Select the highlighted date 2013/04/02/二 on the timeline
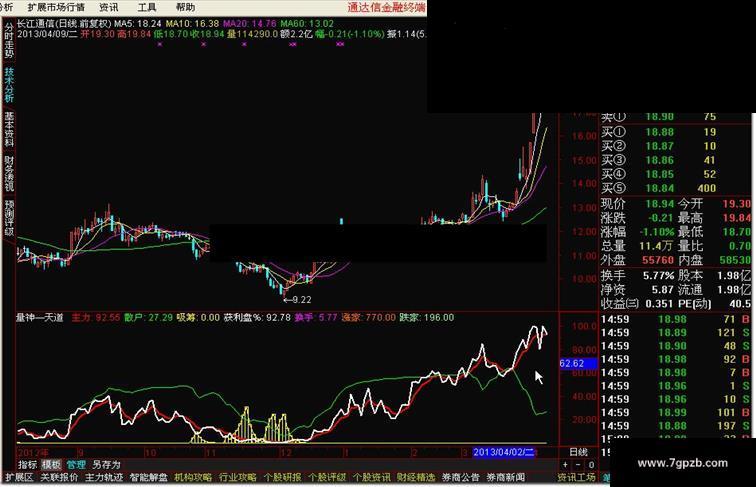Image resolution: width=756 pixels, height=487 pixels. coord(504,452)
